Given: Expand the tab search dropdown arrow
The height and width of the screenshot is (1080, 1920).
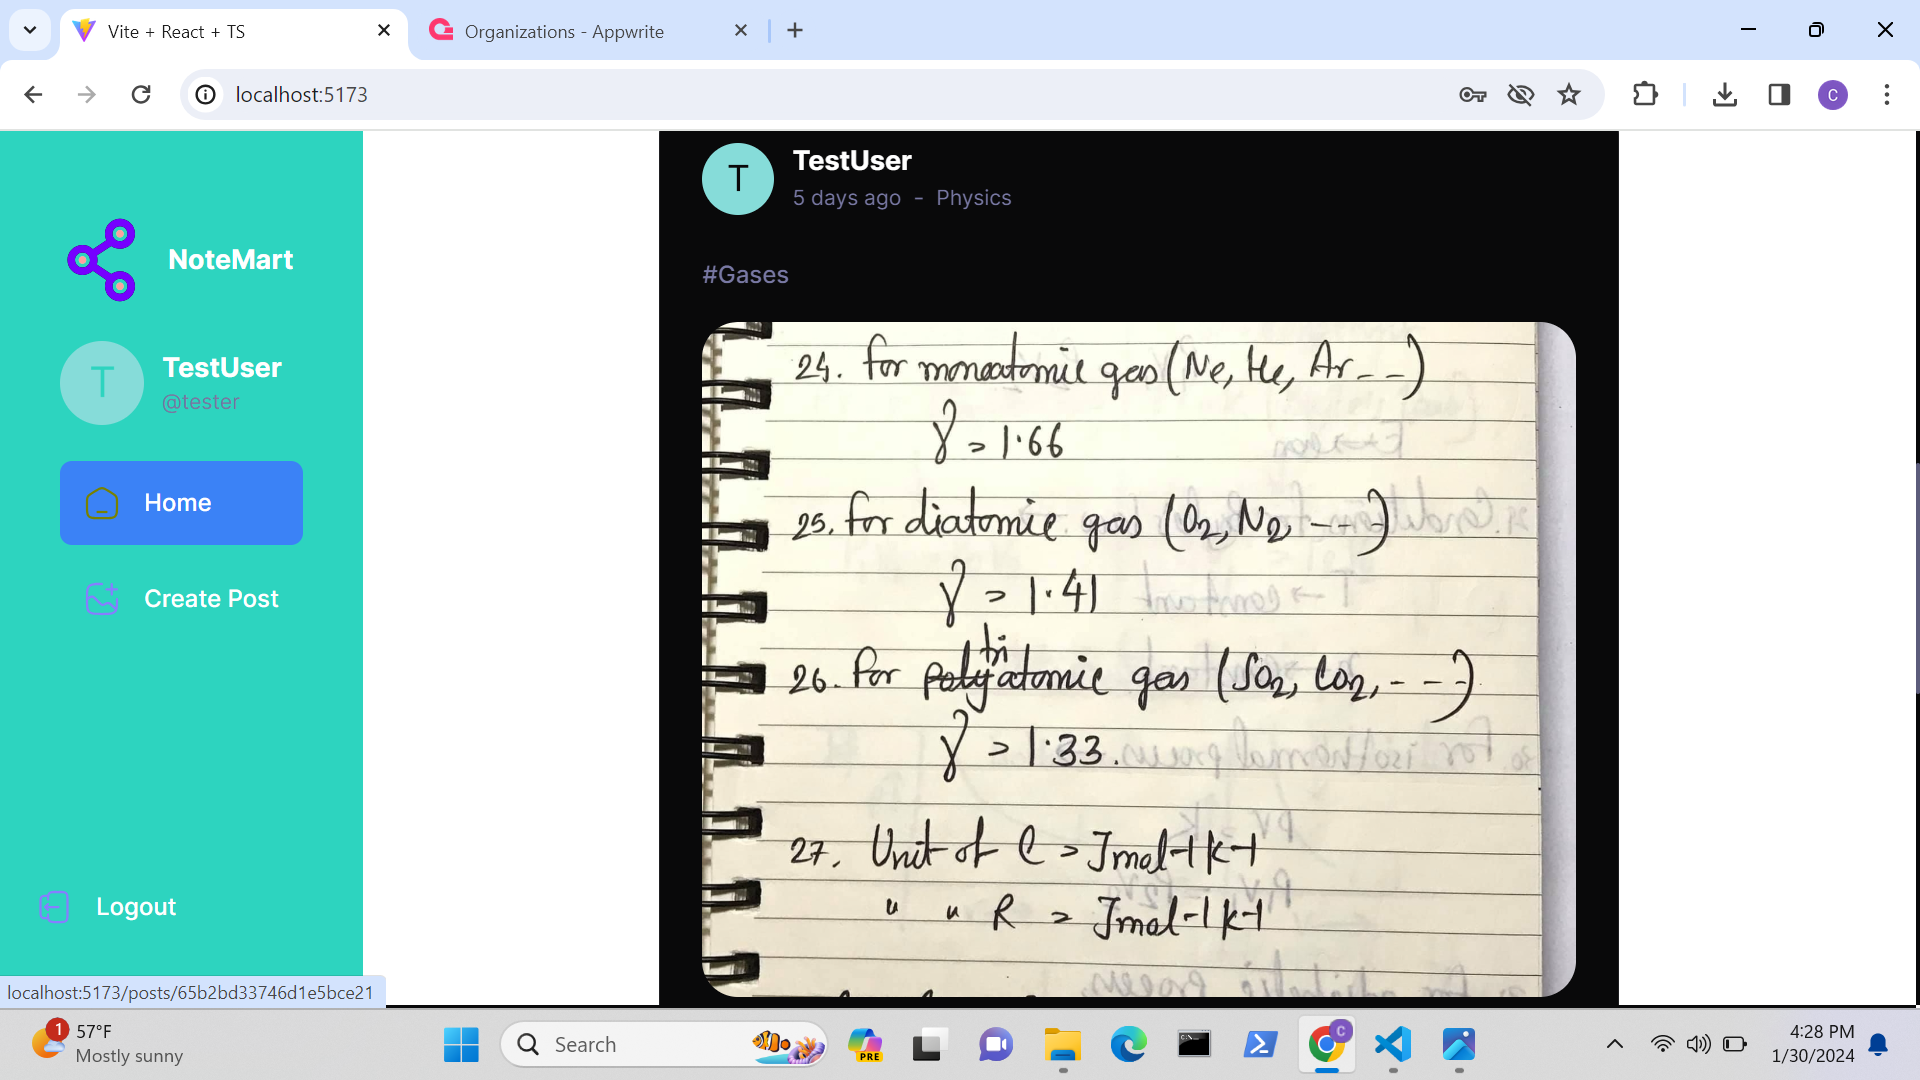Looking at the screenshot, I should coord(30,30).
